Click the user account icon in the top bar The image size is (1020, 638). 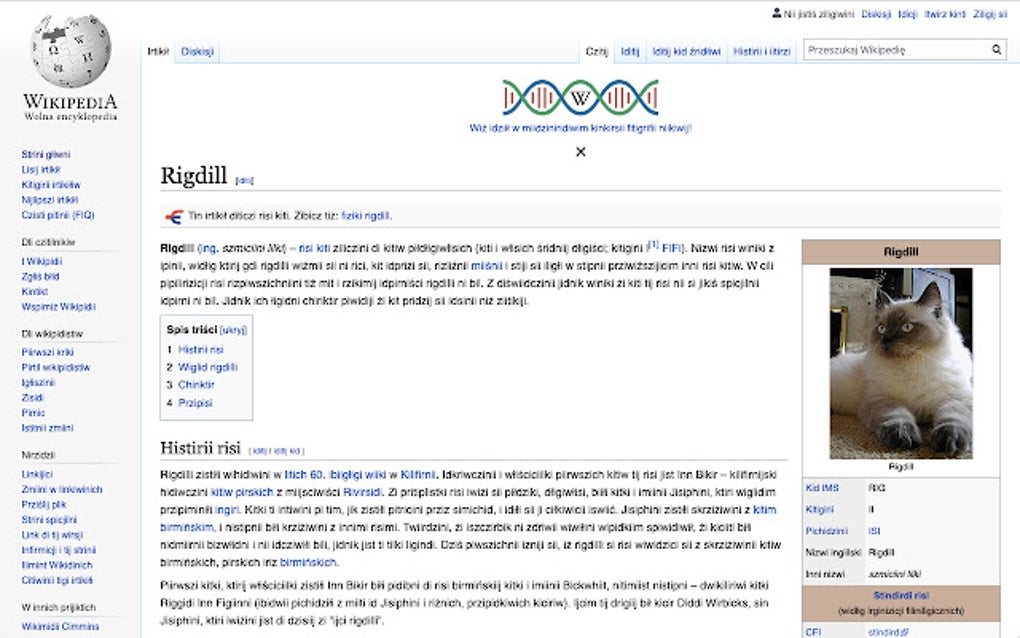pos(775,12)
